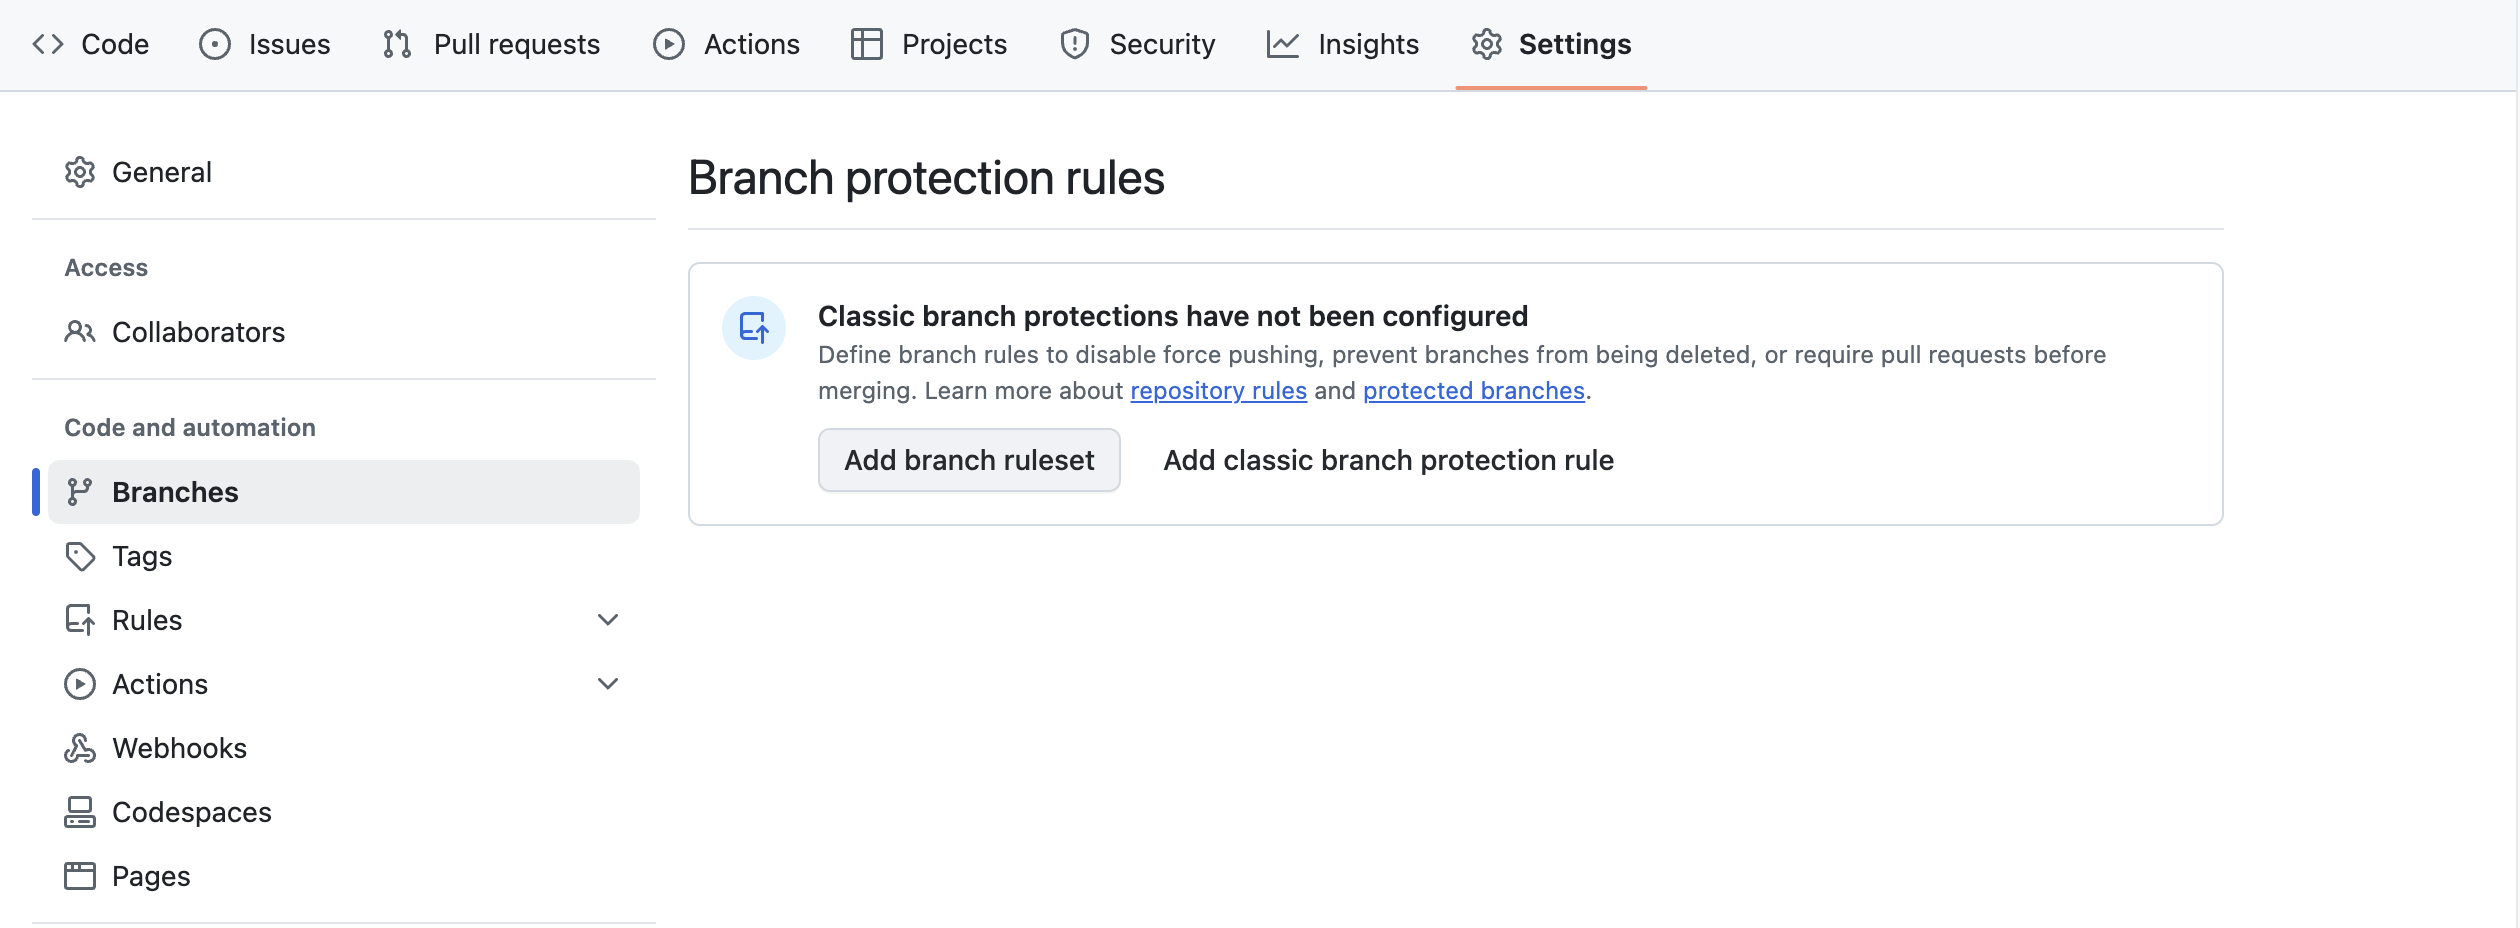Select the General settings gear icon
Image resolution: width=2520 pixels, height=928 pixels.
pyautogui.click(x=81, y=171)
